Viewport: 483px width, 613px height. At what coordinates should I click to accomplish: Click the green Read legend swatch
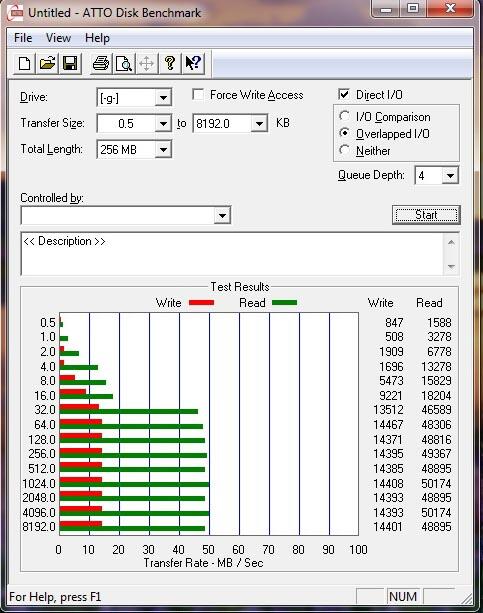[x=284, y=303]
